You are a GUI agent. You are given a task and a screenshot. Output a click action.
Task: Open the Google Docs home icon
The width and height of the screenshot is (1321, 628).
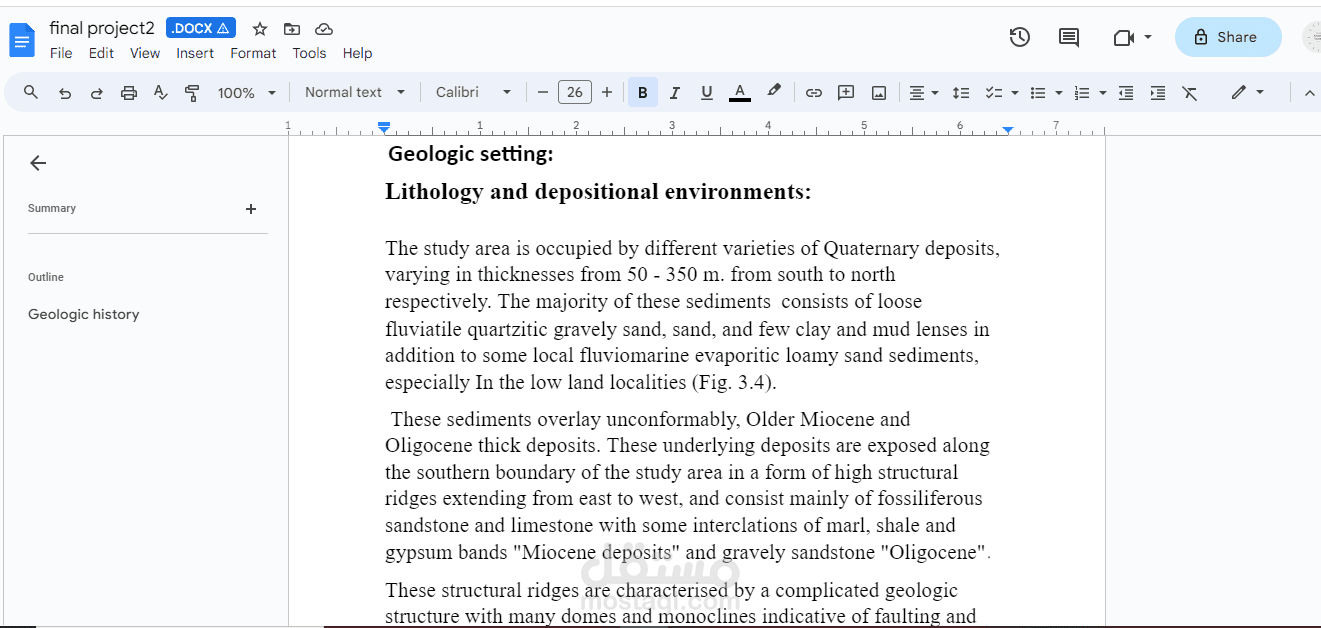(21, 40)
